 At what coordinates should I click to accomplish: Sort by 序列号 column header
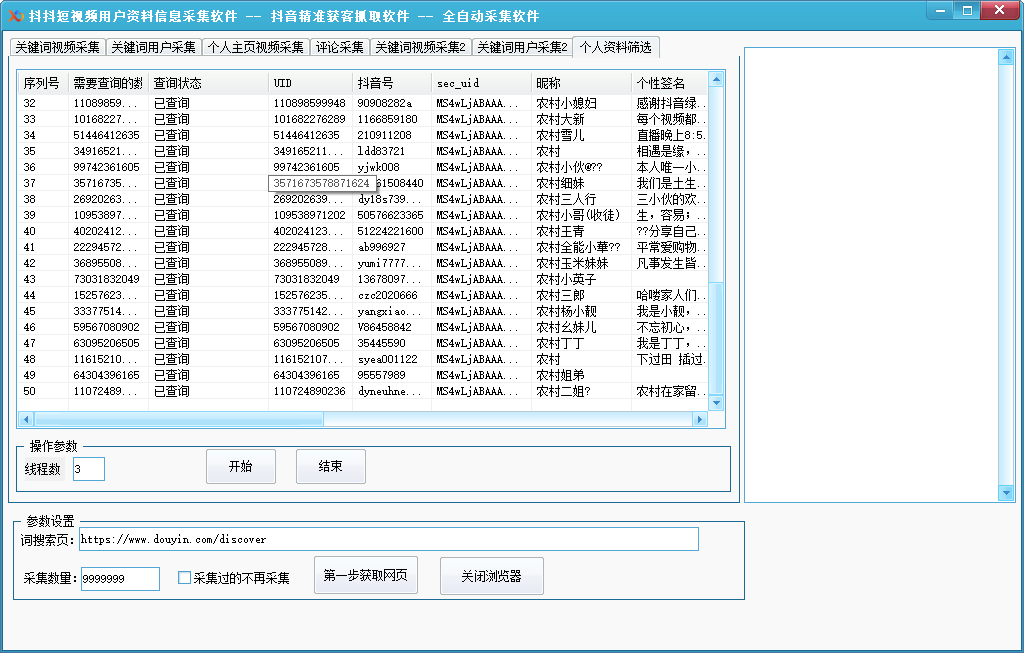42,83
